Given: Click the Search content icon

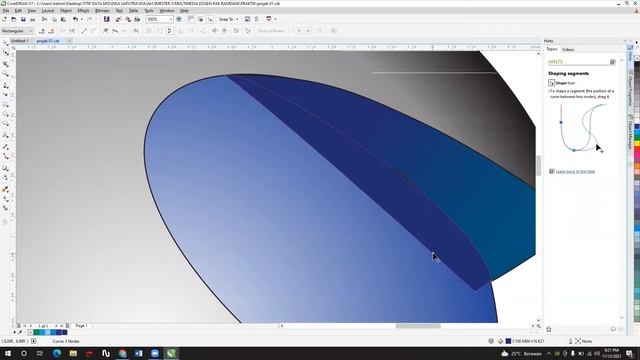Looking at the screenshot, I should tap(107, 19).
